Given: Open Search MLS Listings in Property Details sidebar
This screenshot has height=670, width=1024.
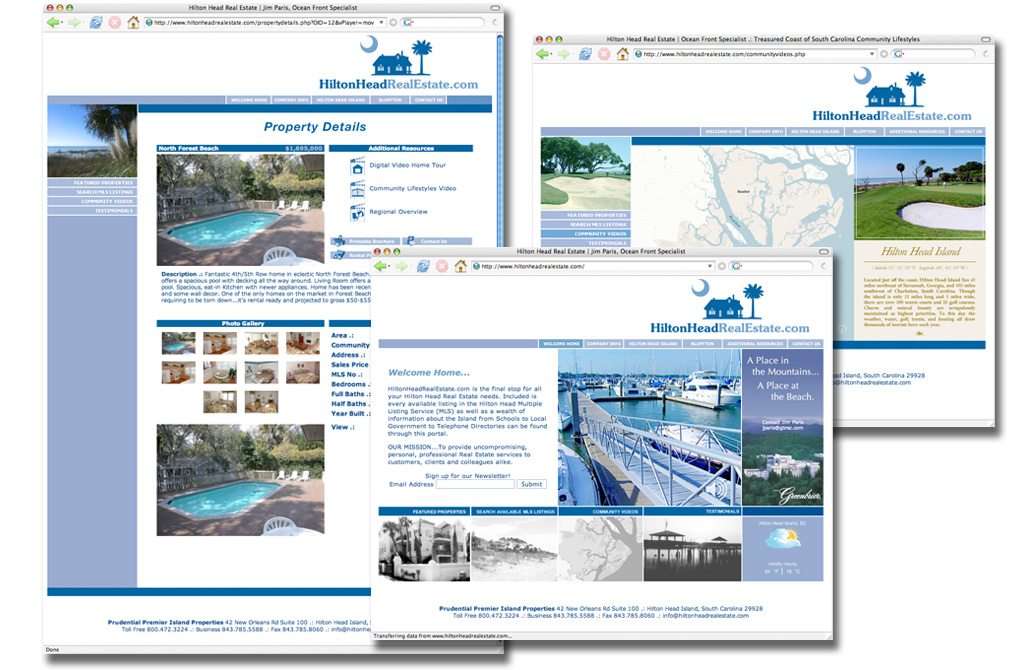Looking at the screenshot, I should tap(92, 192).
